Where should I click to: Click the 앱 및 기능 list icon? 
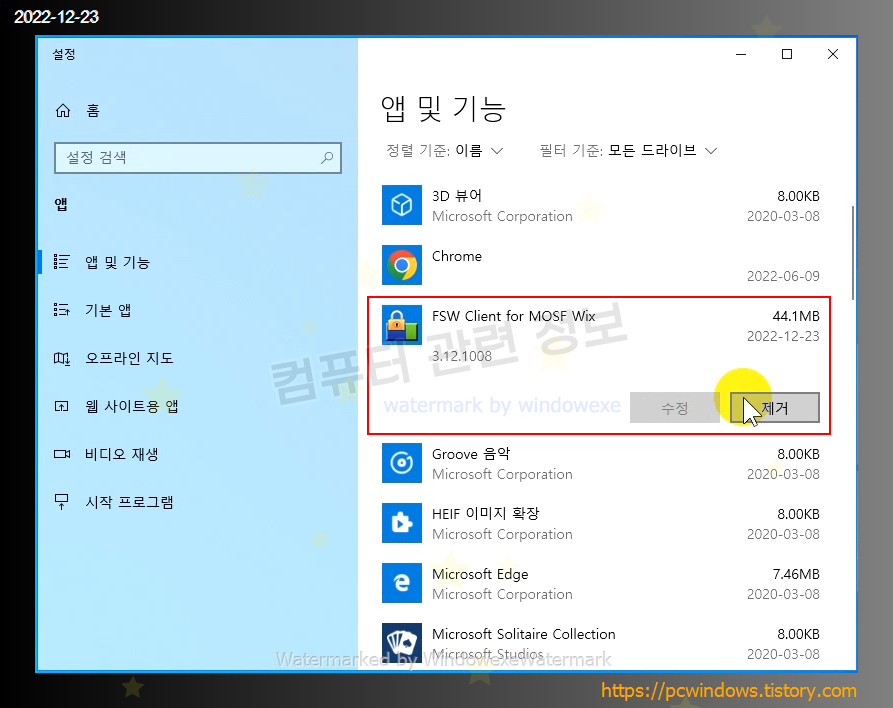click(x=62, y=261)
